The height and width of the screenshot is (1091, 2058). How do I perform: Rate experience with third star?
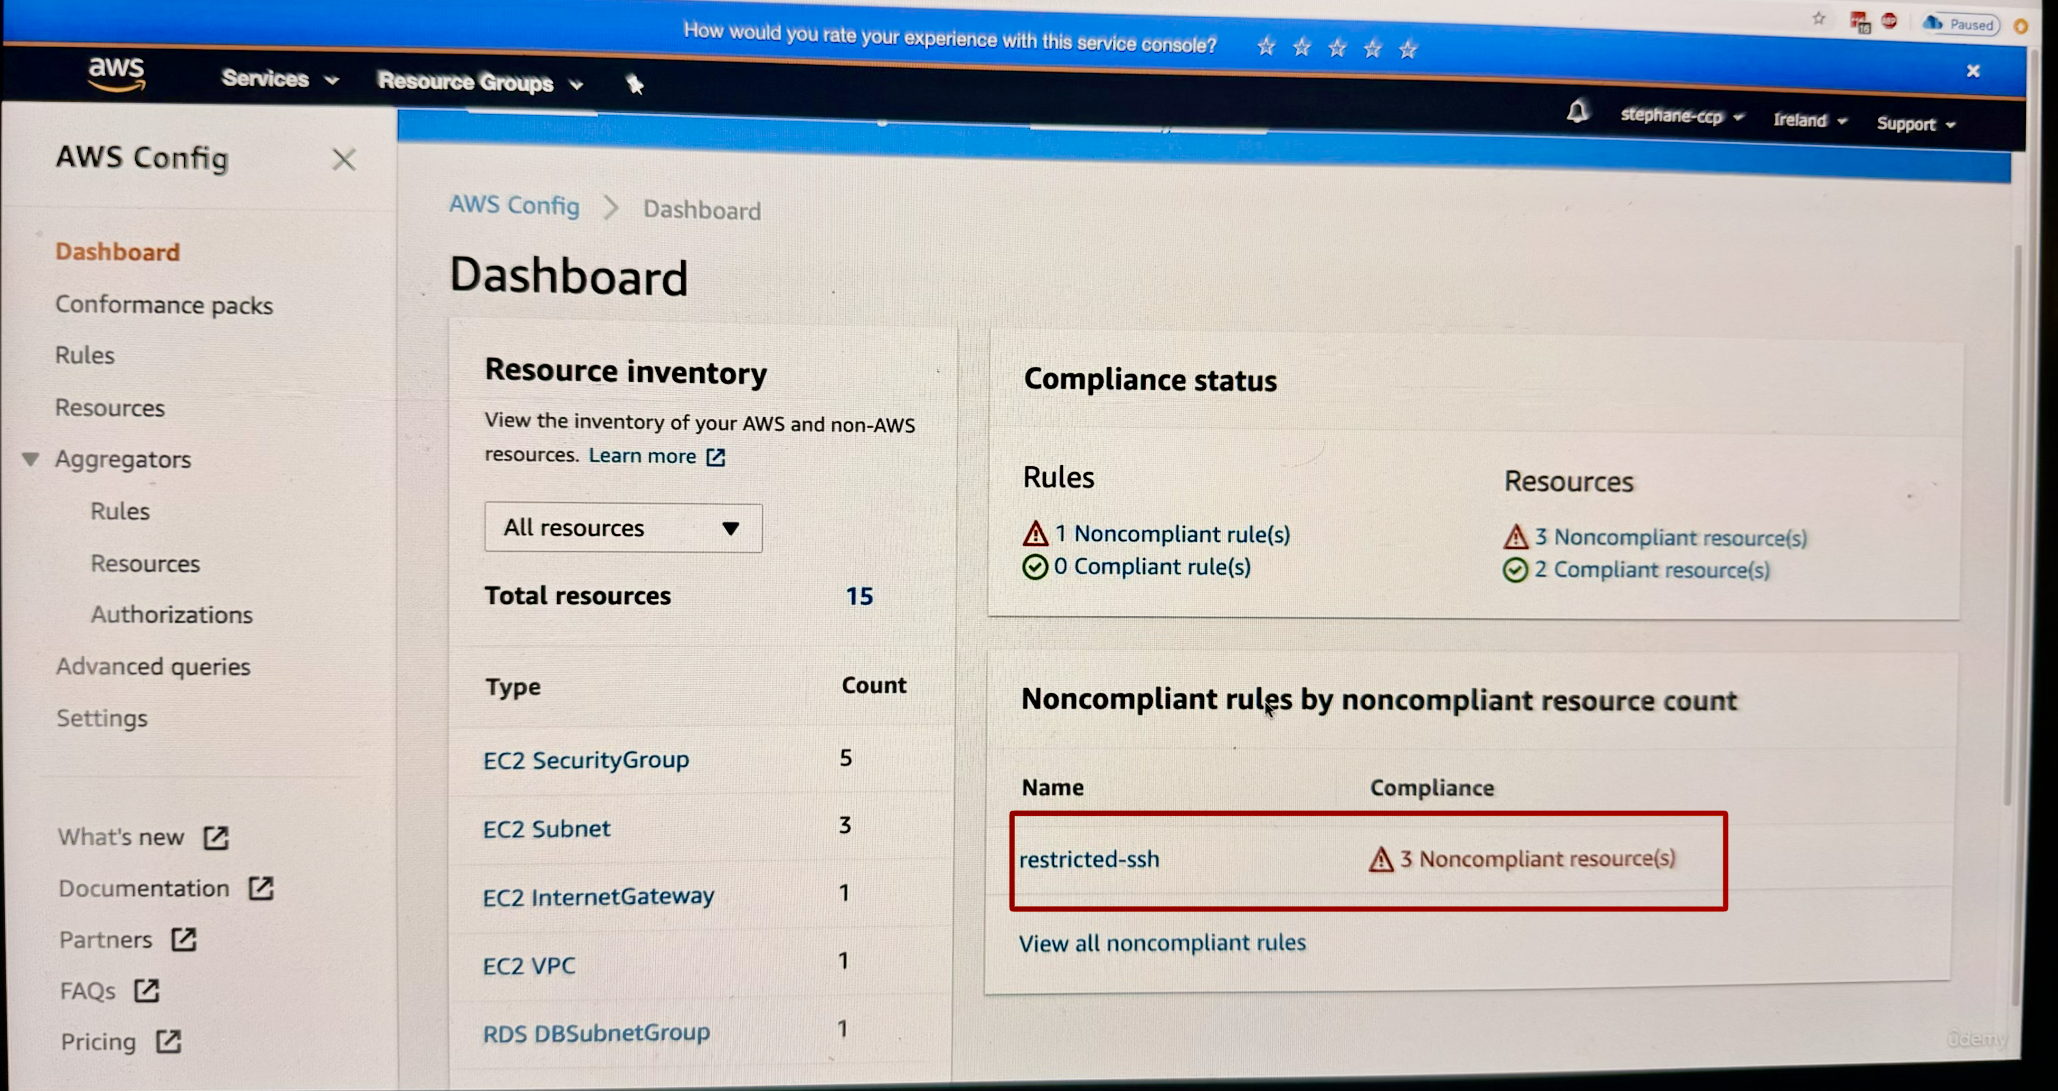pos(1337,48)
